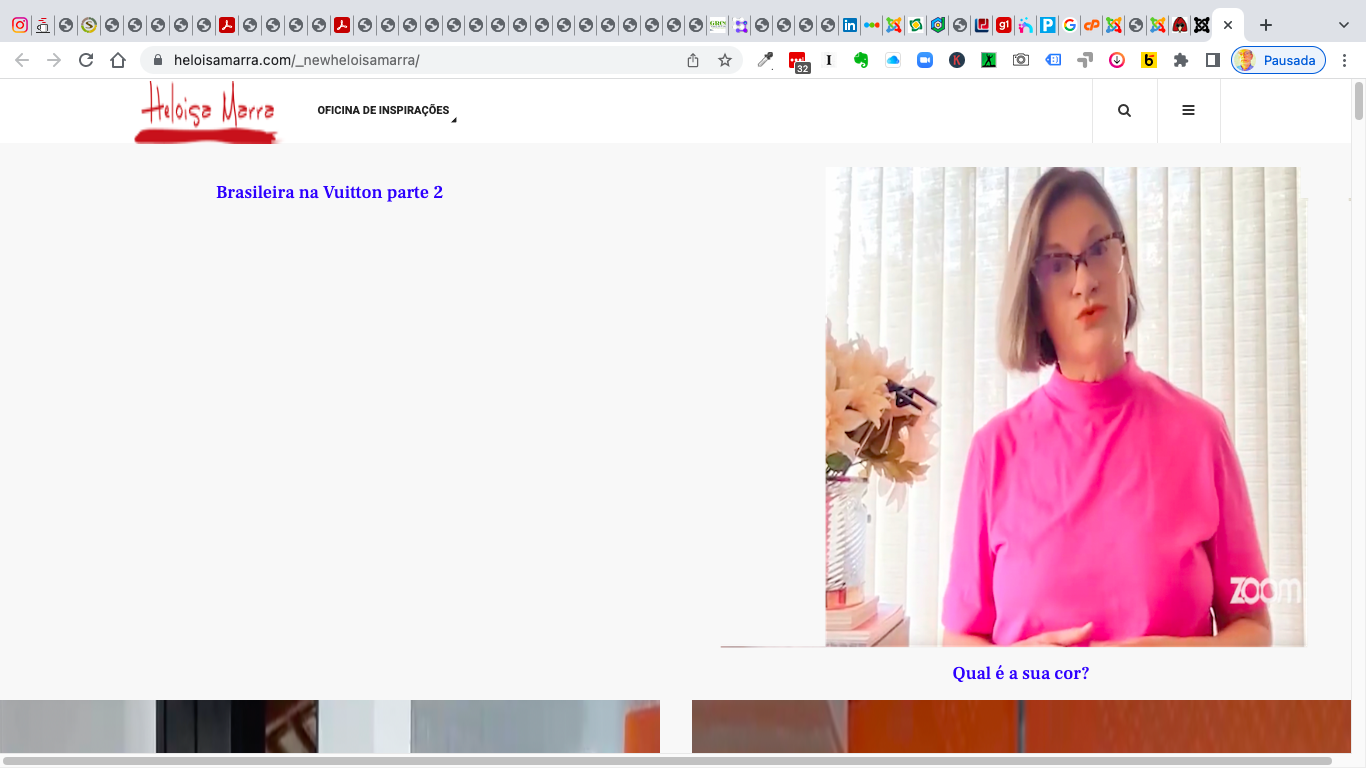This screenshot has width=1366, height=768.
Task: Go to the browser home page
Action: 118,60
